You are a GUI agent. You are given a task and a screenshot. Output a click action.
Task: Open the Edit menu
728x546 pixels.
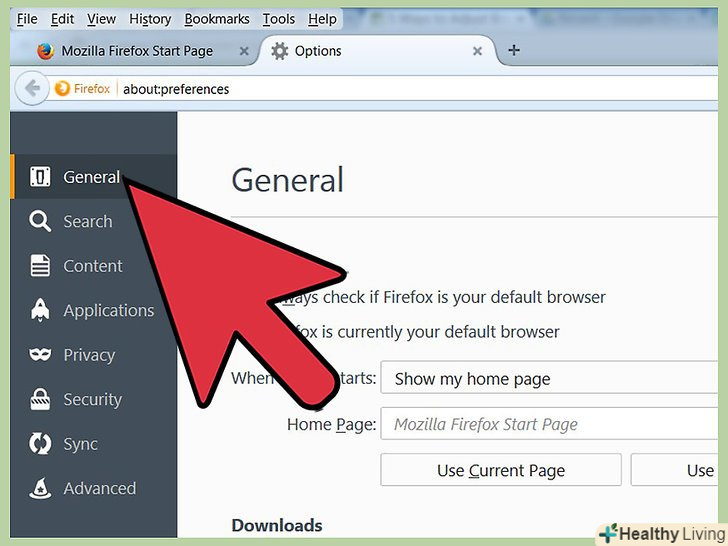click(62, 19)
